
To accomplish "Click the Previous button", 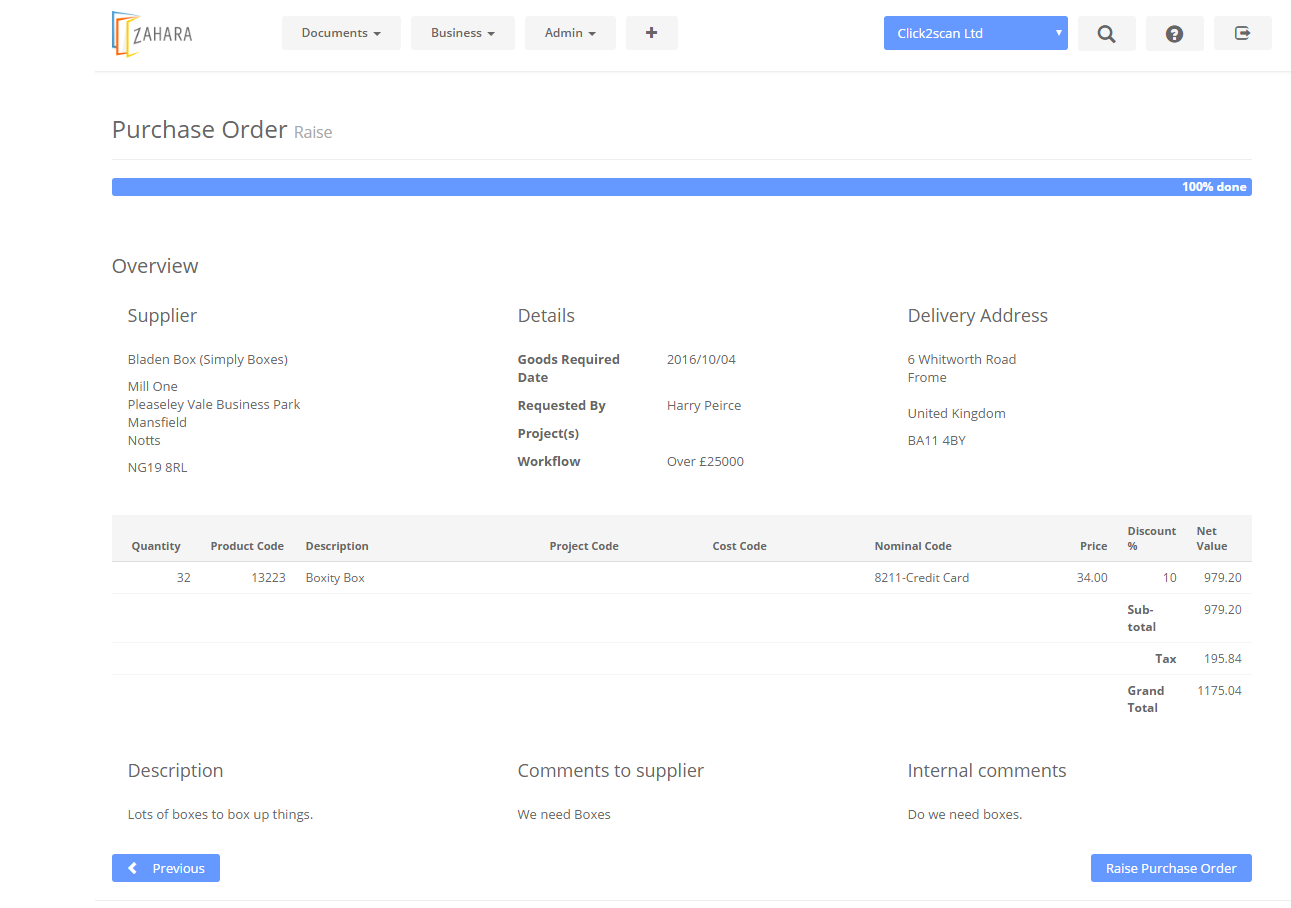I will [x=166, y=868].
